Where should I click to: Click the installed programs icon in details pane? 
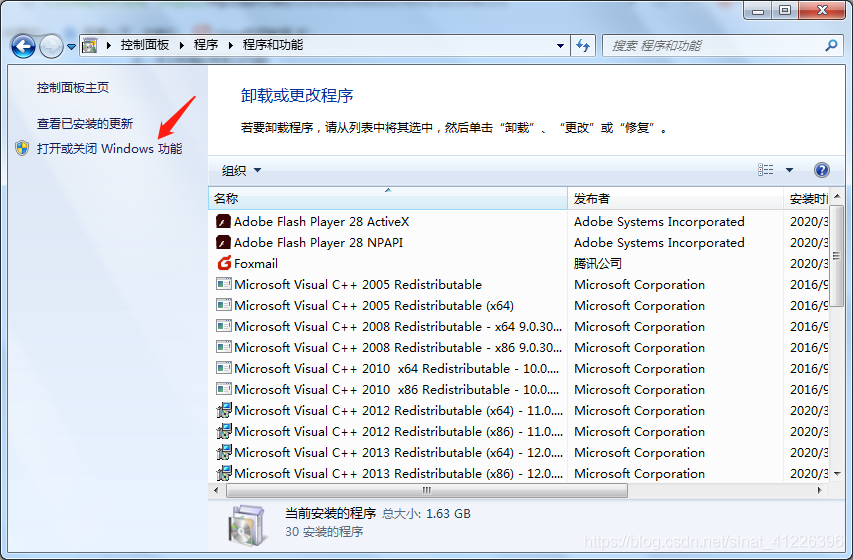[246, 525]
